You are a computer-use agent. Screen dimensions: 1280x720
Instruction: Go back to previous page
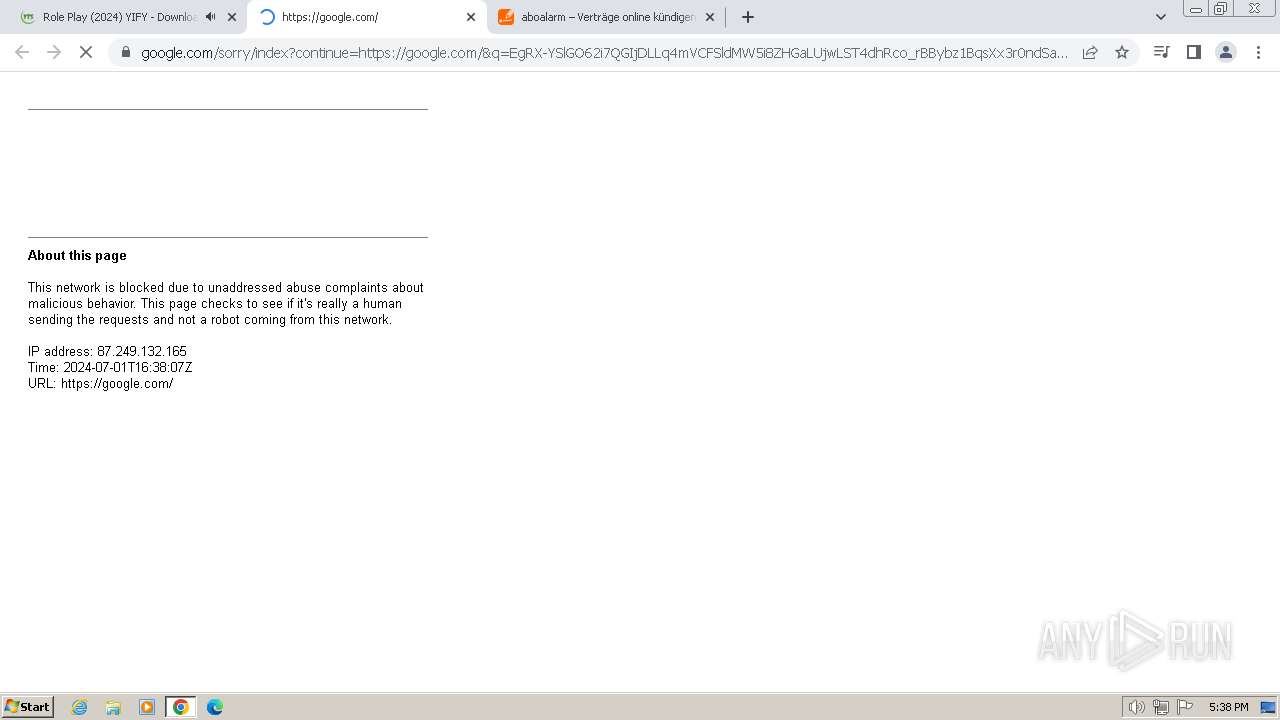tap(22, 52)
